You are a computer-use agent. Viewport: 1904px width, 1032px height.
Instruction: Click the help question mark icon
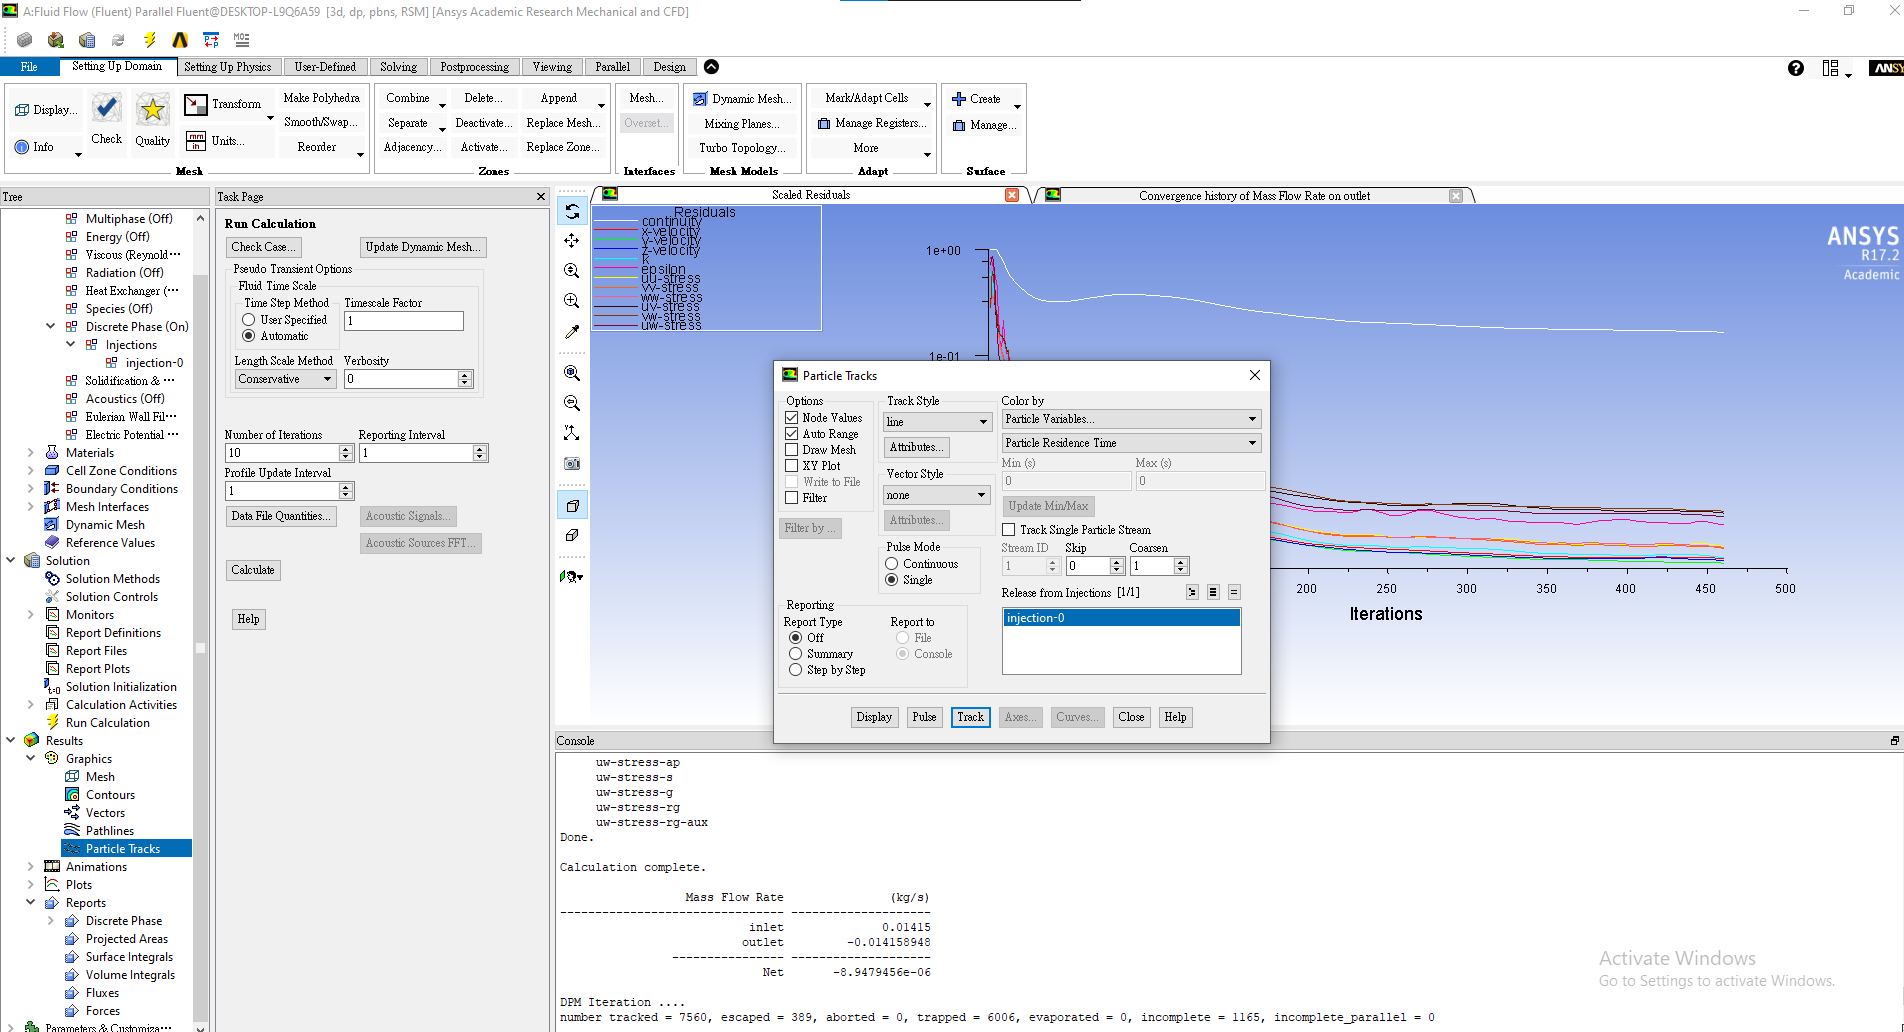(1796, 68)
